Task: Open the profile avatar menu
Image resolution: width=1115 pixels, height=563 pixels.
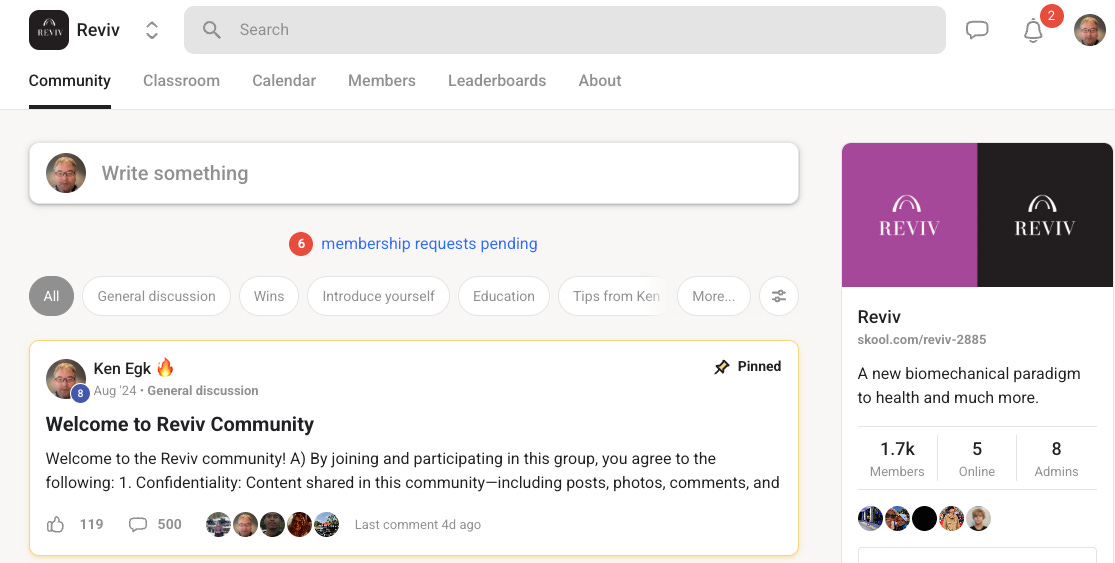Action: 1089,30
